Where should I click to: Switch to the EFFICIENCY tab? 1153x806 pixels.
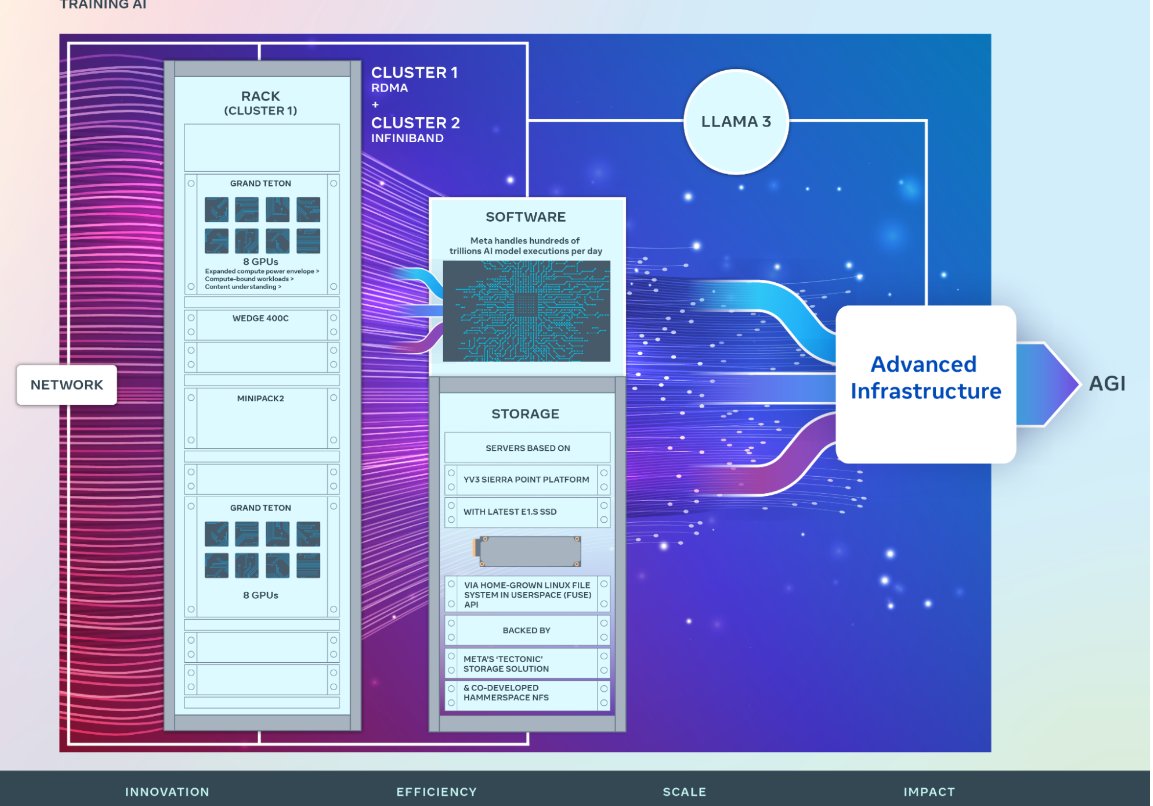click(437, 792)
